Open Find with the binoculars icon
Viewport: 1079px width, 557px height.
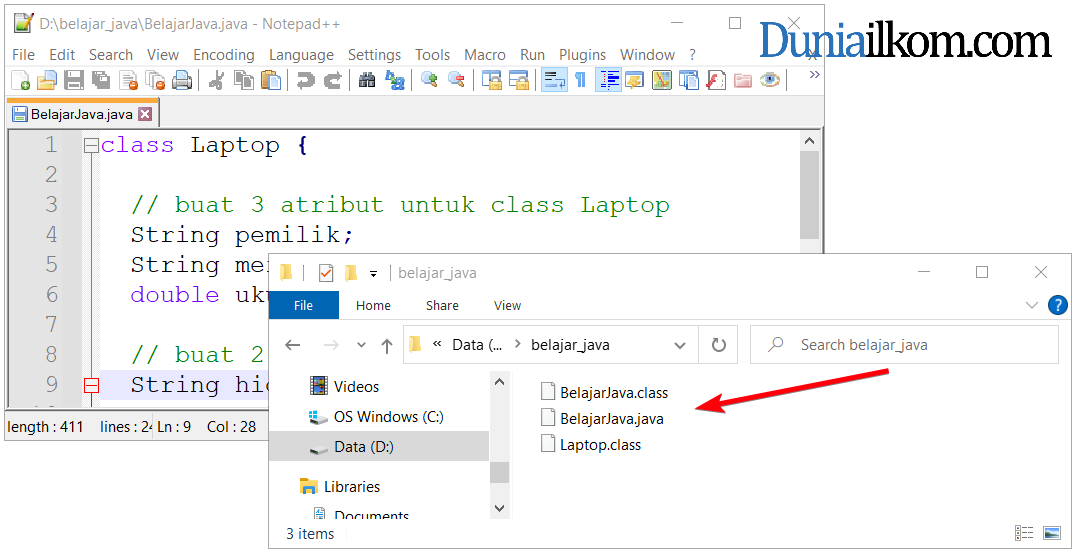pyautogui.click(x=367, y=81)
